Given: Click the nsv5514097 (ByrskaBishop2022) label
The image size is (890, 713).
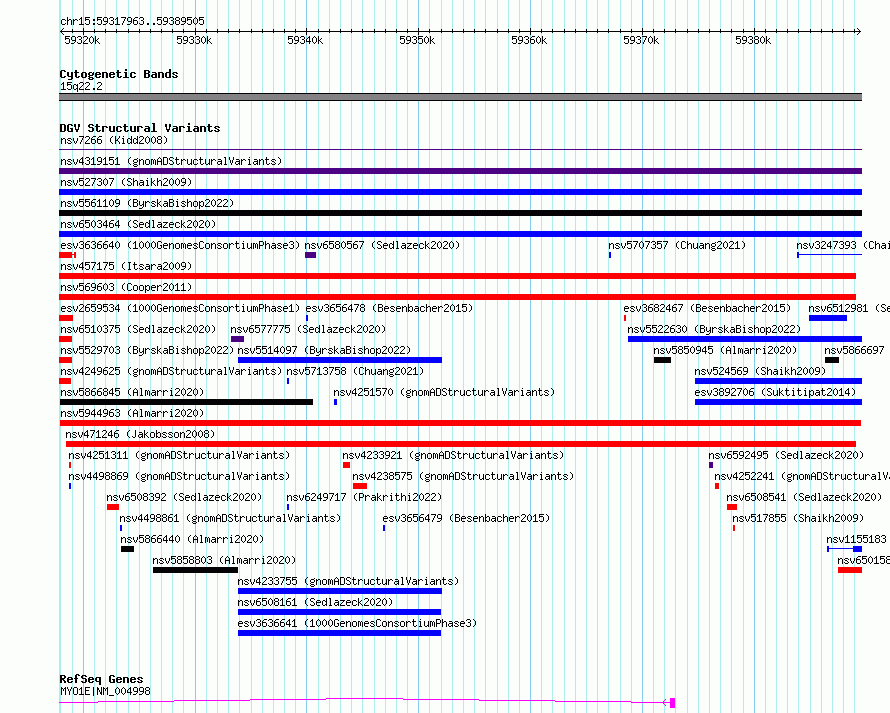Looking at the screenshot, I should click(x=324, y=350).
